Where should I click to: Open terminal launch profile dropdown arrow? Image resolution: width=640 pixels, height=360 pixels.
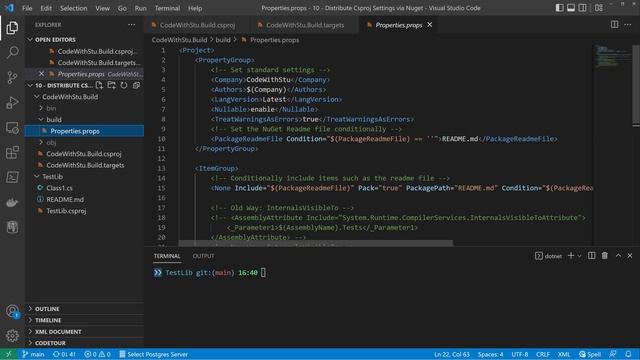point(579,256)
